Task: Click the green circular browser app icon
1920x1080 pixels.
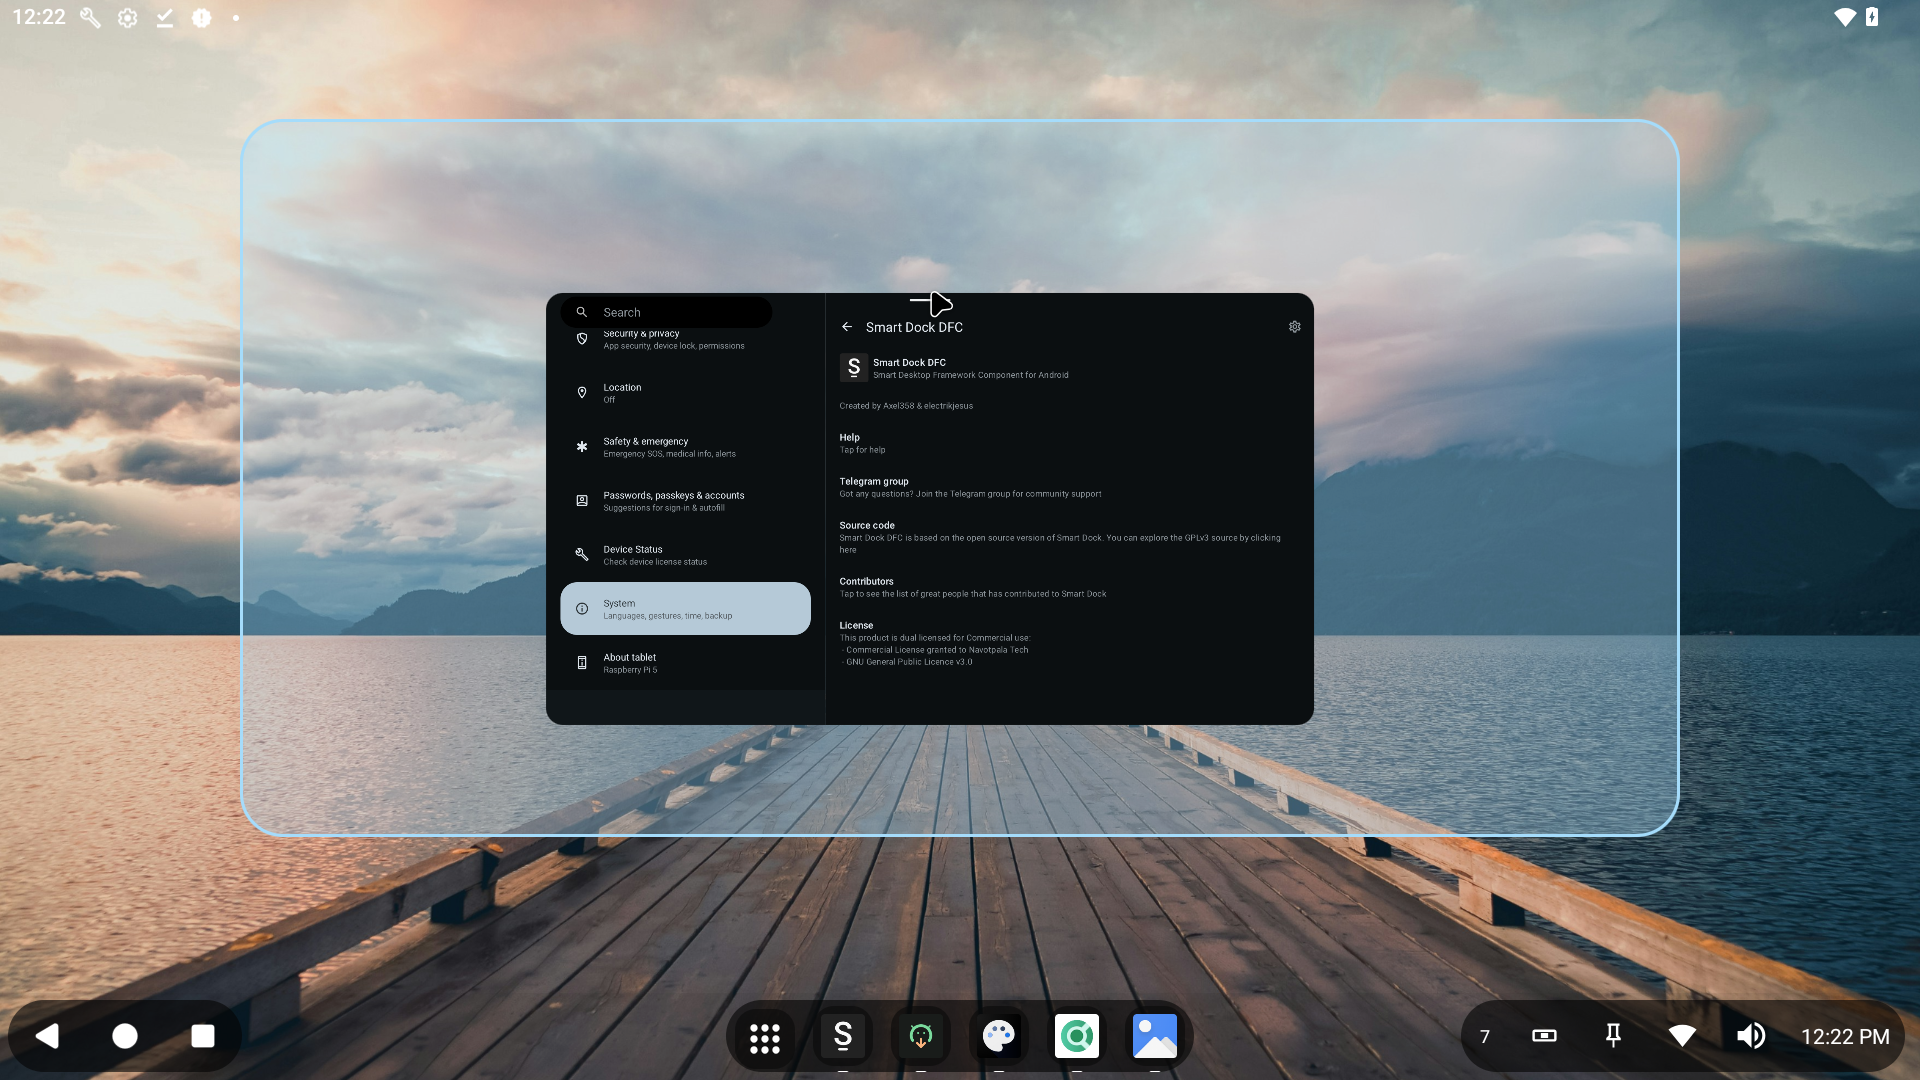Action: (1076, 1037)
